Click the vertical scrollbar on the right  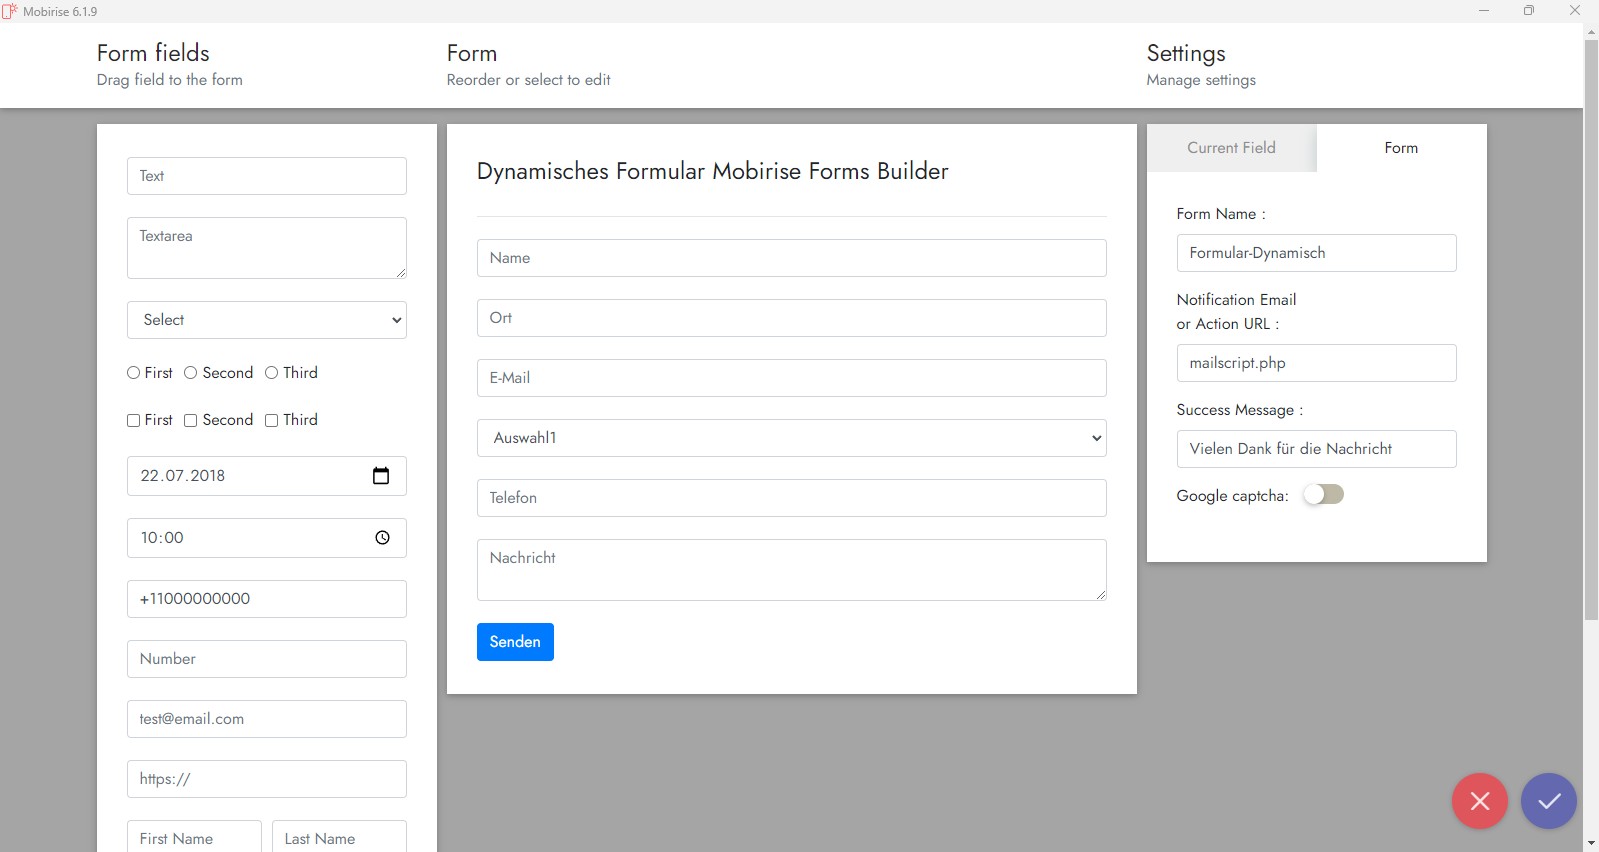(x=1591, y=330)
